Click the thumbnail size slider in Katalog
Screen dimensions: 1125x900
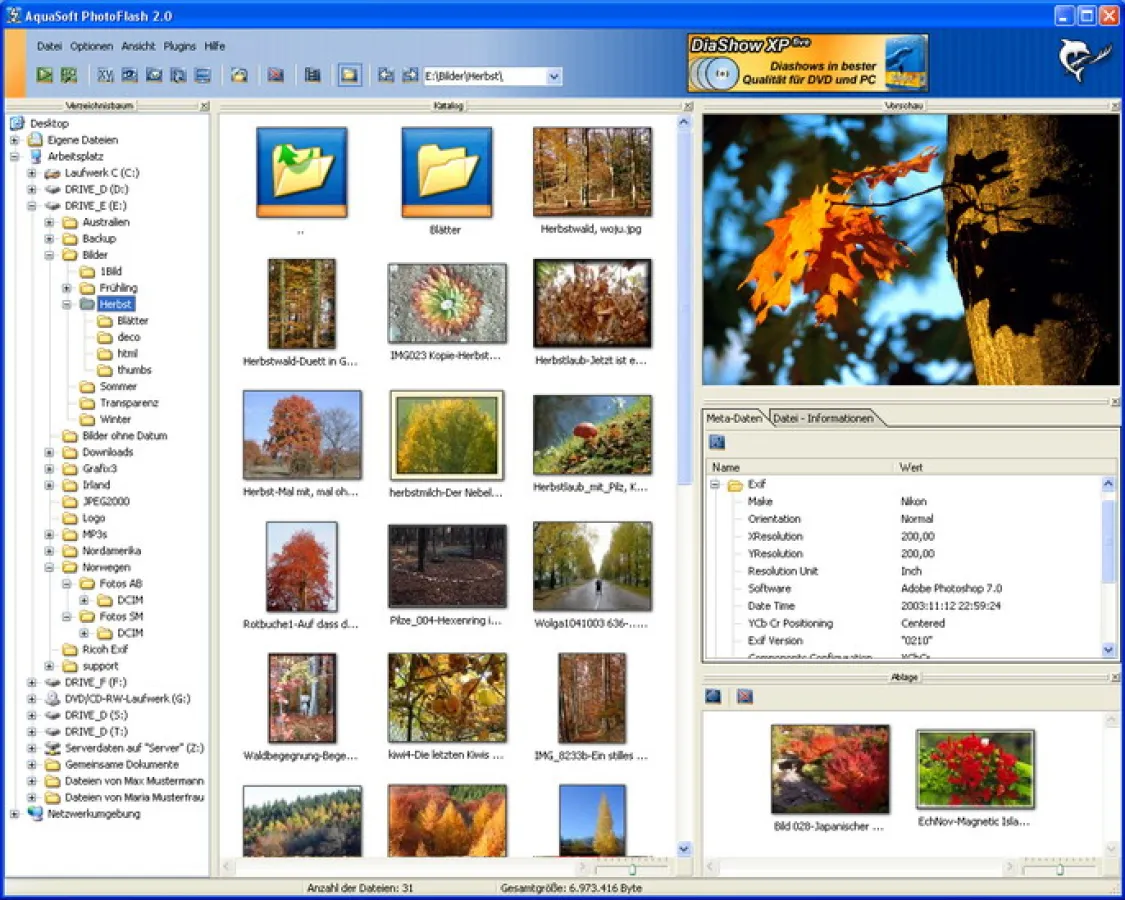[x=631, y=869]
